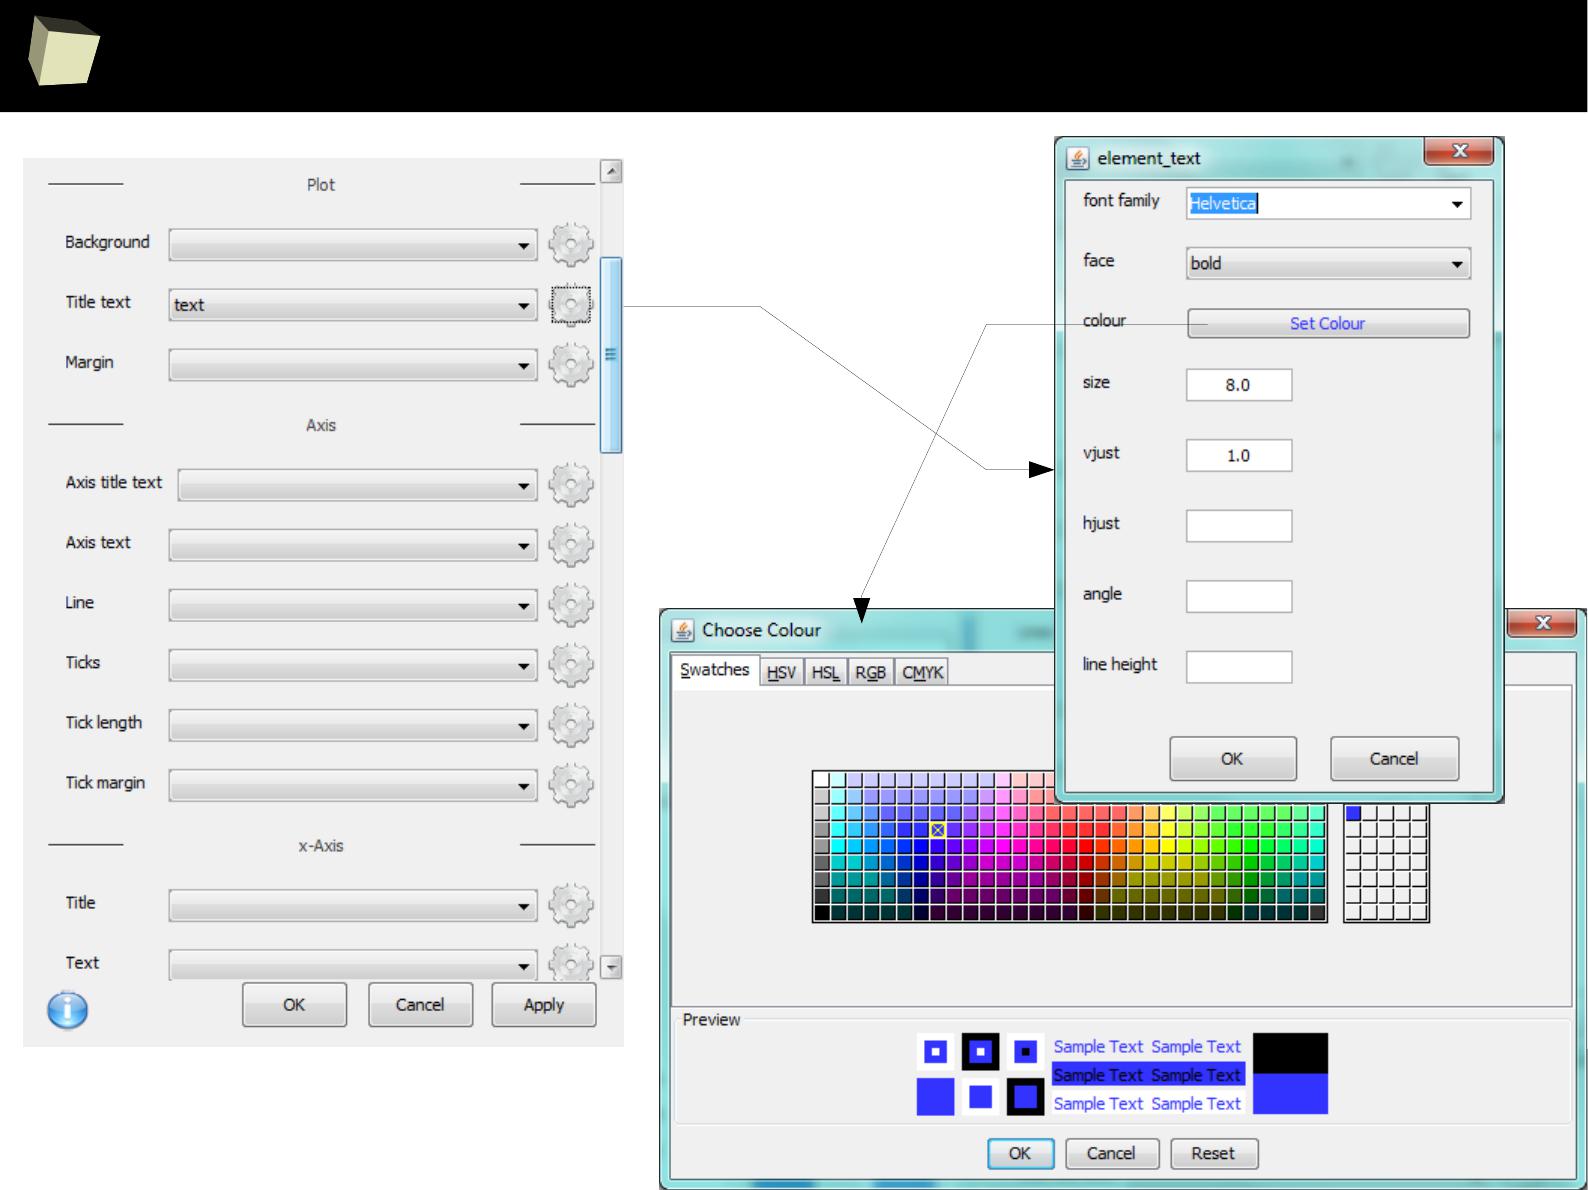Click Cancel in the Choose Colour dialog

click(1112, 1153)
